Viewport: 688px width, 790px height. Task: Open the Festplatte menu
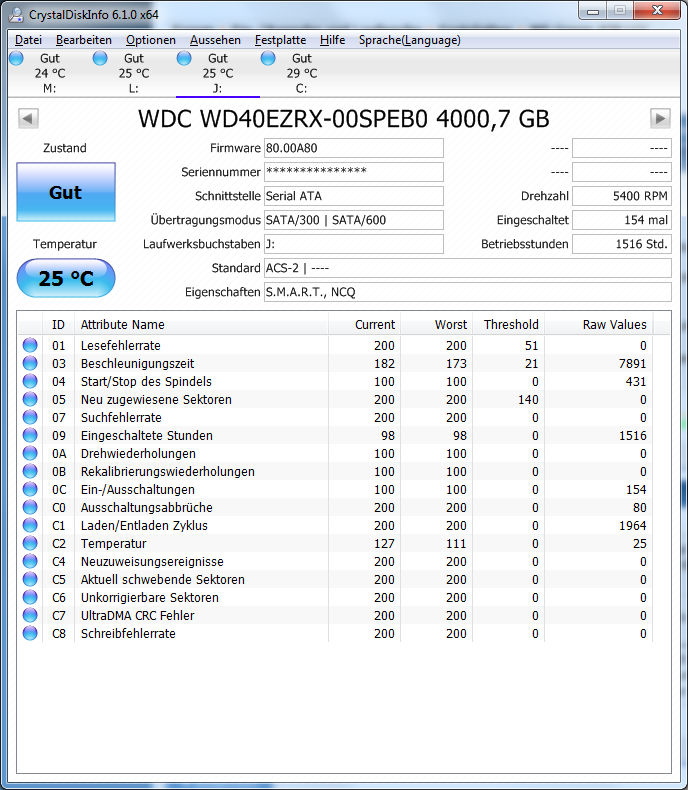tap(280, 40)
